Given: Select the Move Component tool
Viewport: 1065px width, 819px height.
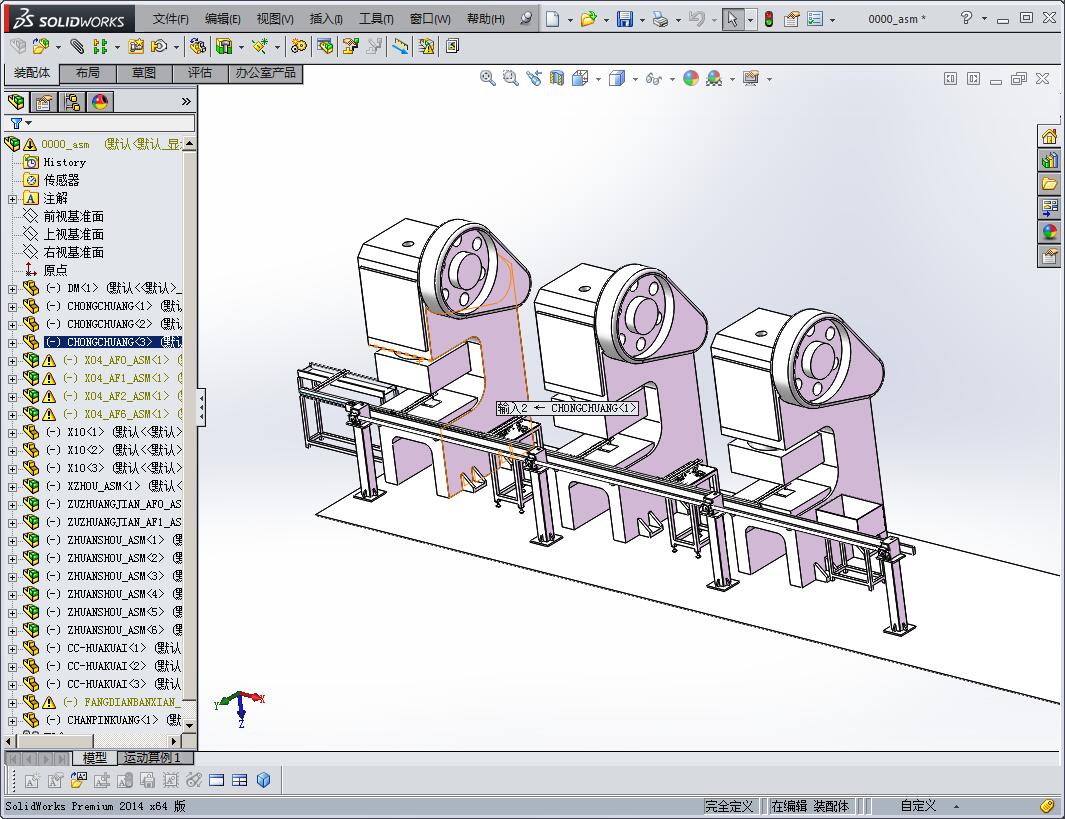Looking at the screenshot, I should point(158,46).
